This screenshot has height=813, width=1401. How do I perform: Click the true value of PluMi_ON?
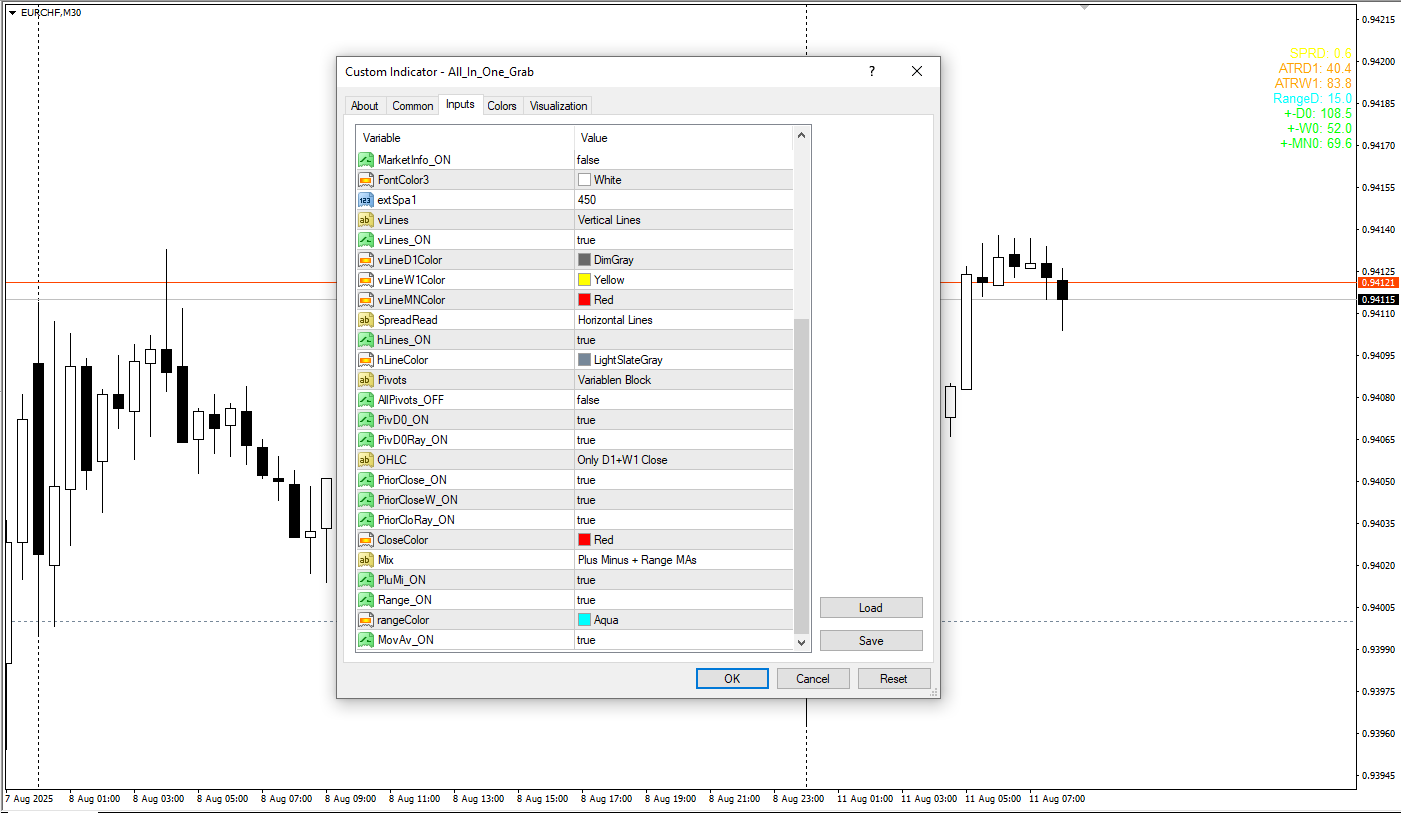[x=586, y=580]
